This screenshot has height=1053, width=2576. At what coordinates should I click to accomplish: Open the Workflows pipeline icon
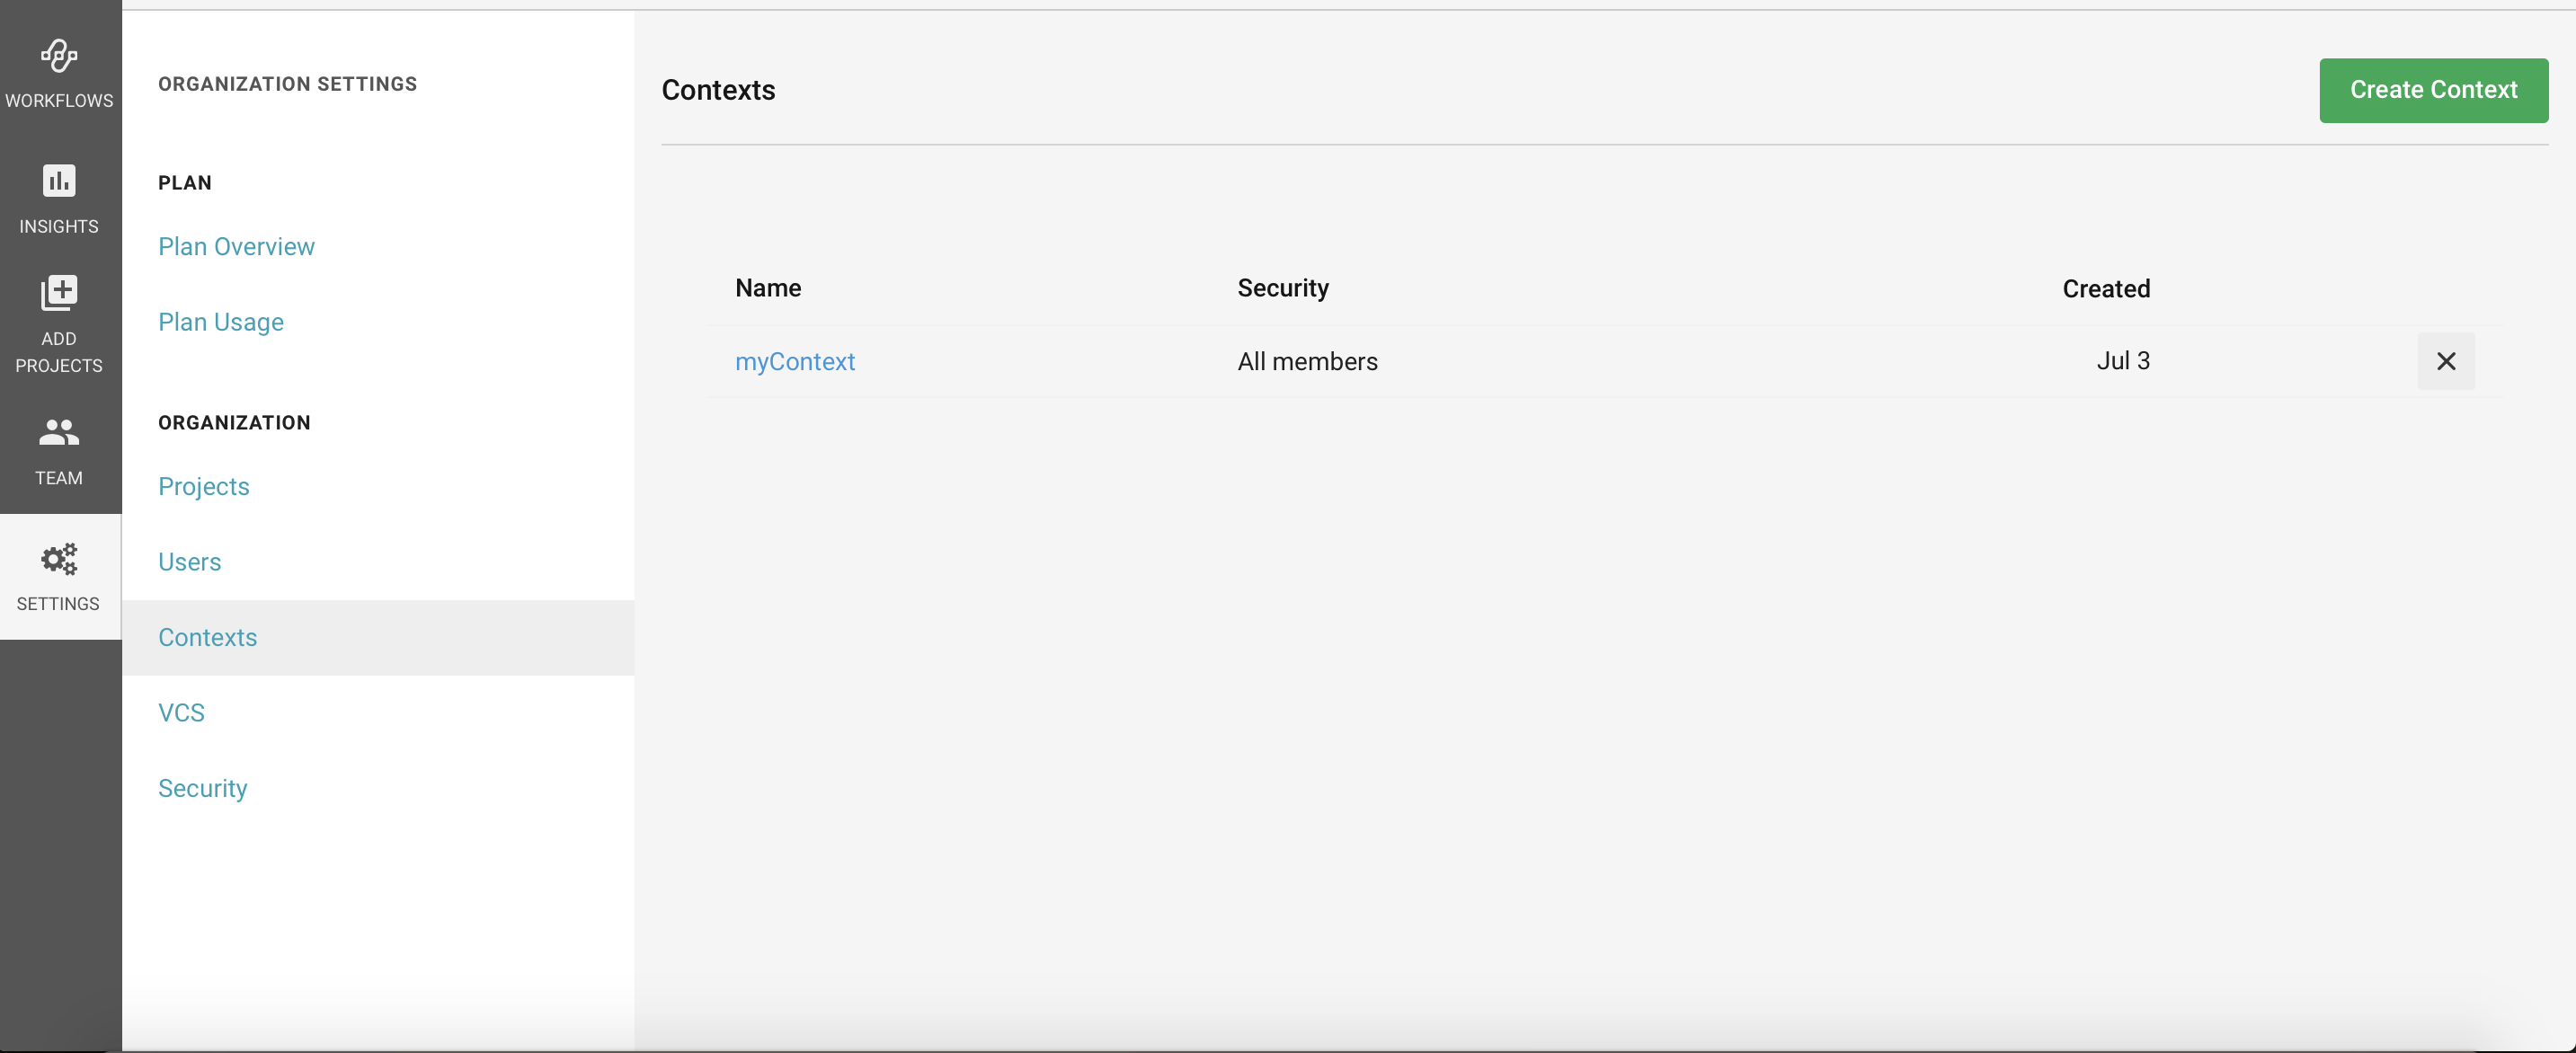coord(59,56)
